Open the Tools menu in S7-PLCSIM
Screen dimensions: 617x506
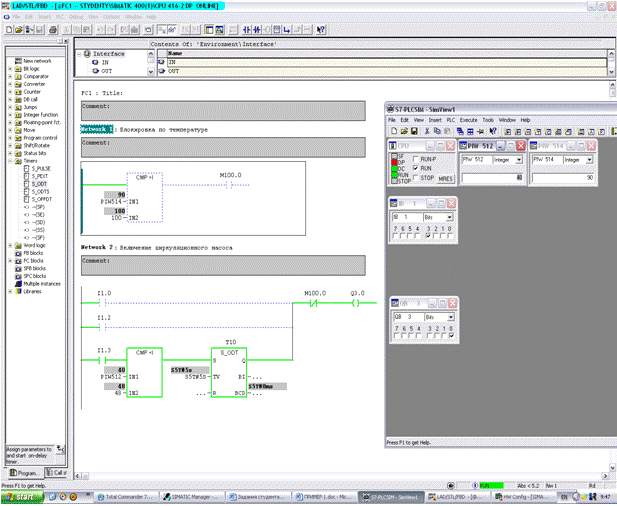(x=488, y=120)
